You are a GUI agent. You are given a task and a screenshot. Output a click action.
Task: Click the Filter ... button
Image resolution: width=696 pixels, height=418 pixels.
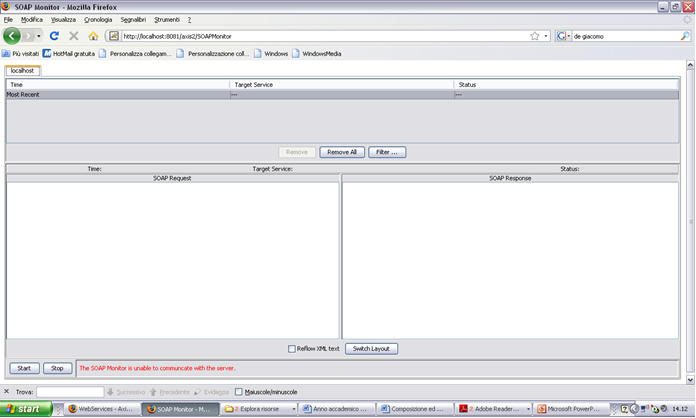coord(386,152)
